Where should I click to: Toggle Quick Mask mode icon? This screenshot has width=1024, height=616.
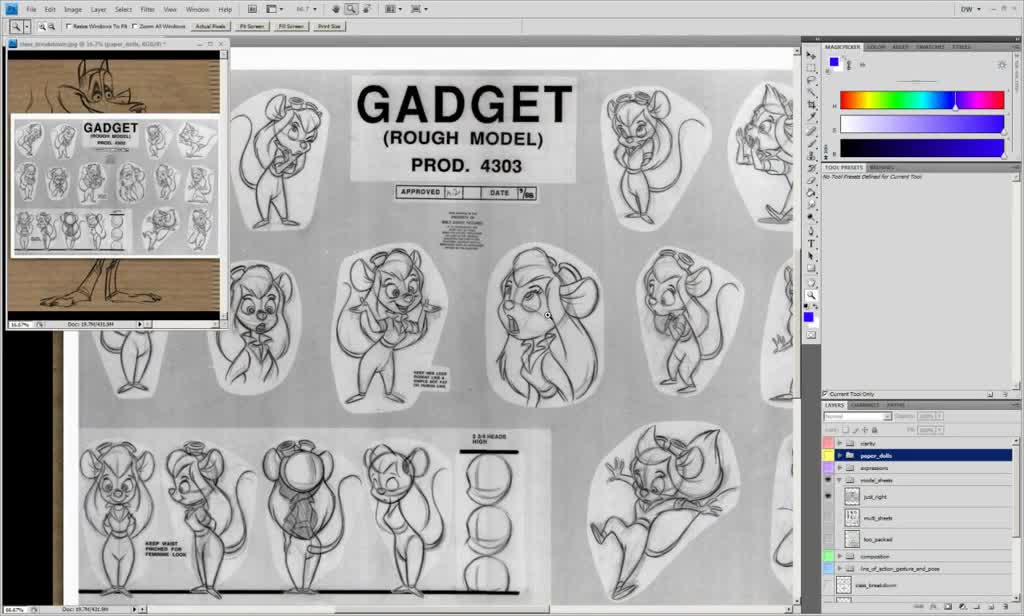(x=810, y=335)
